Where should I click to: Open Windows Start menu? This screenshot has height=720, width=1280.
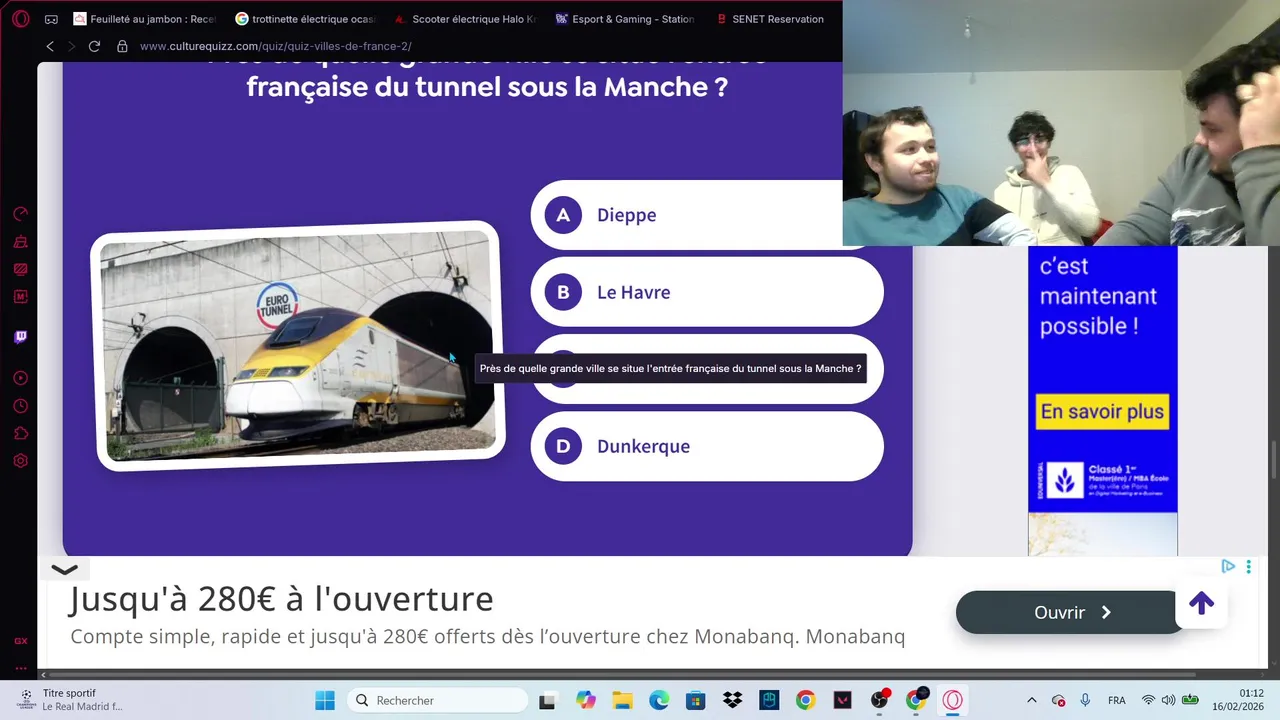(x=325, y=700)
